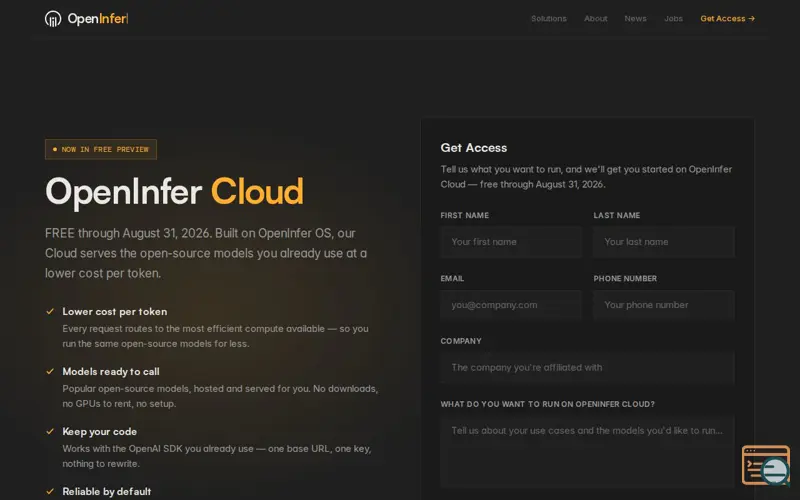The height and width of the screenshot is (500, 800).
Task: Click the use cases textarea
Action: [x=587, y=452]
